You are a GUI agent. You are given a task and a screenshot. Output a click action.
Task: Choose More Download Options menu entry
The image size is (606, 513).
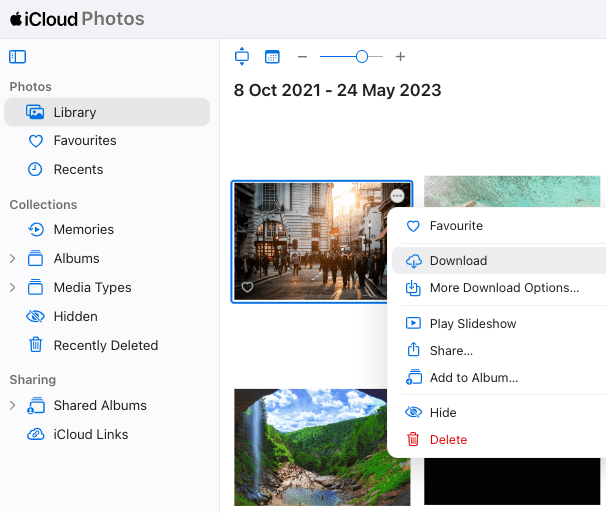(504, 288)
